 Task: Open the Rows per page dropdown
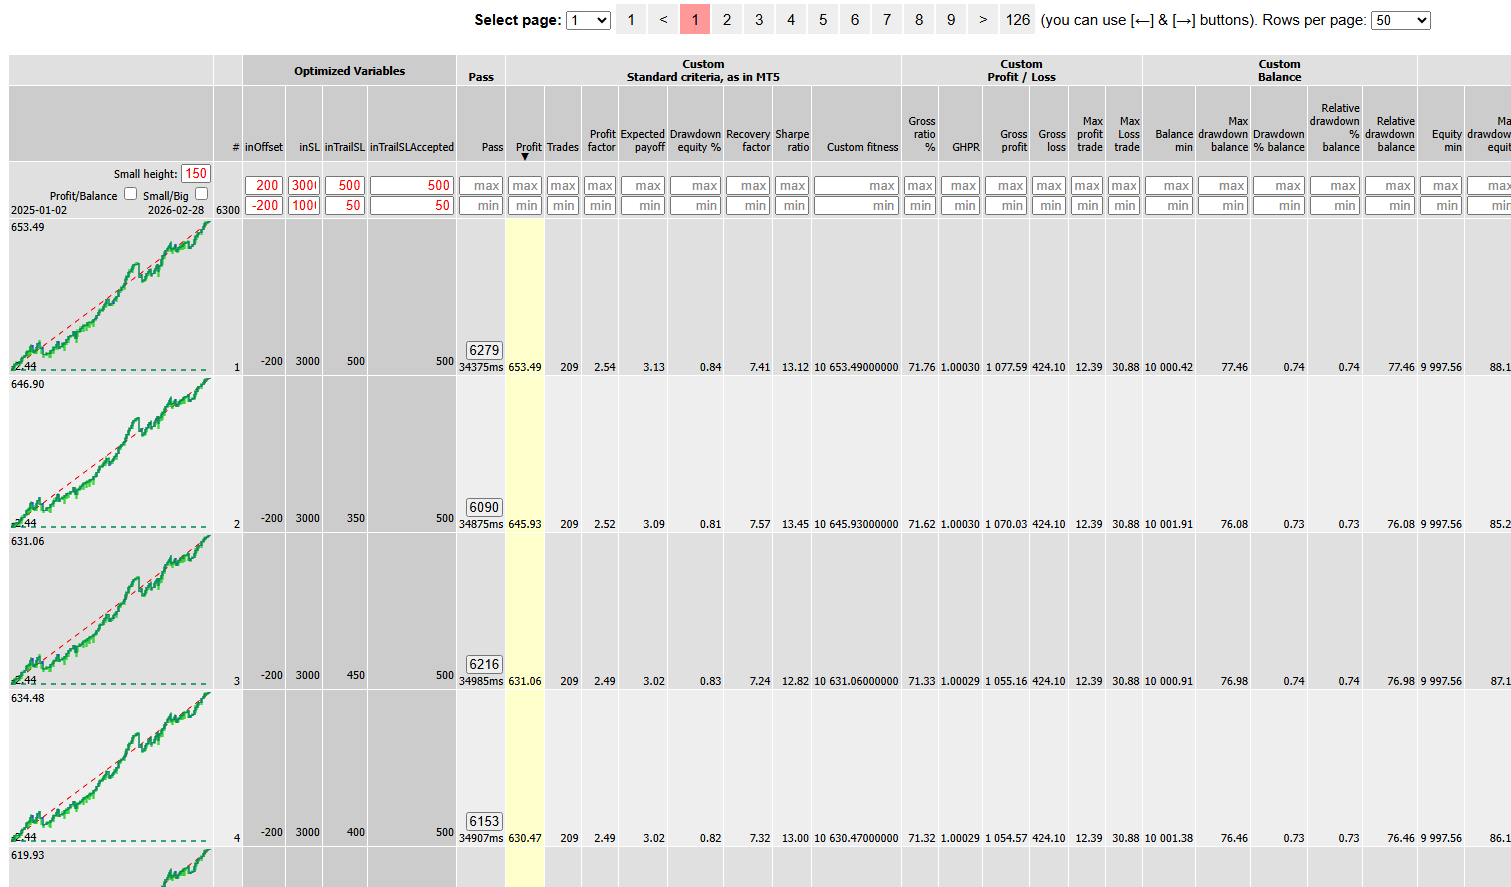[1401, 20]
